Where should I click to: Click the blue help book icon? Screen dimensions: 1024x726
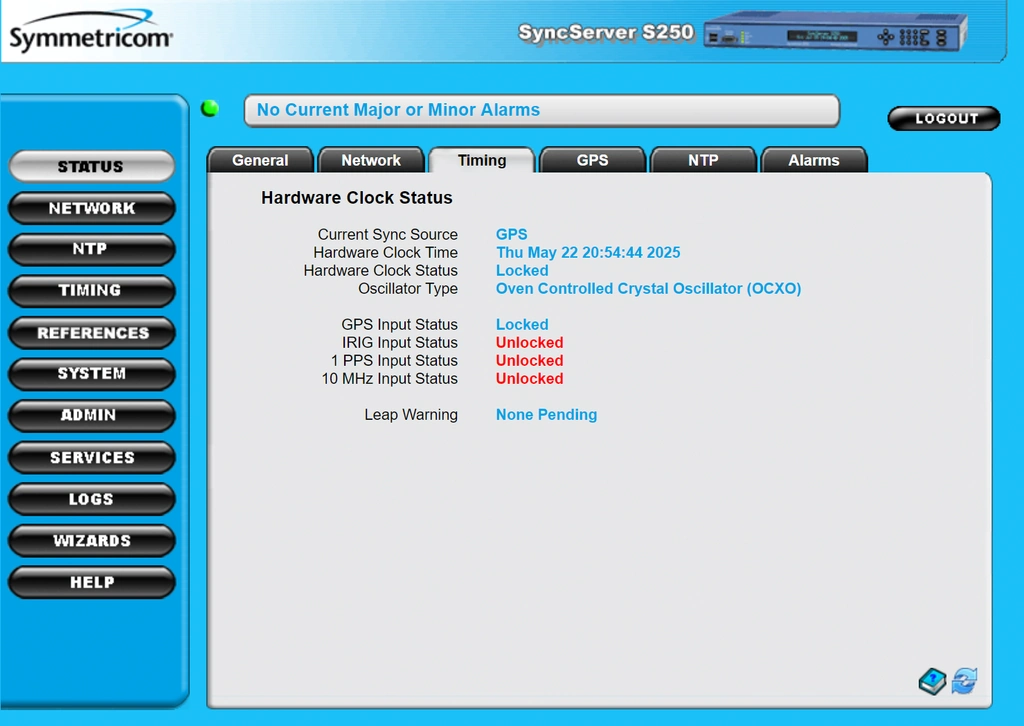pyautogui.click(x=932, y=682)
